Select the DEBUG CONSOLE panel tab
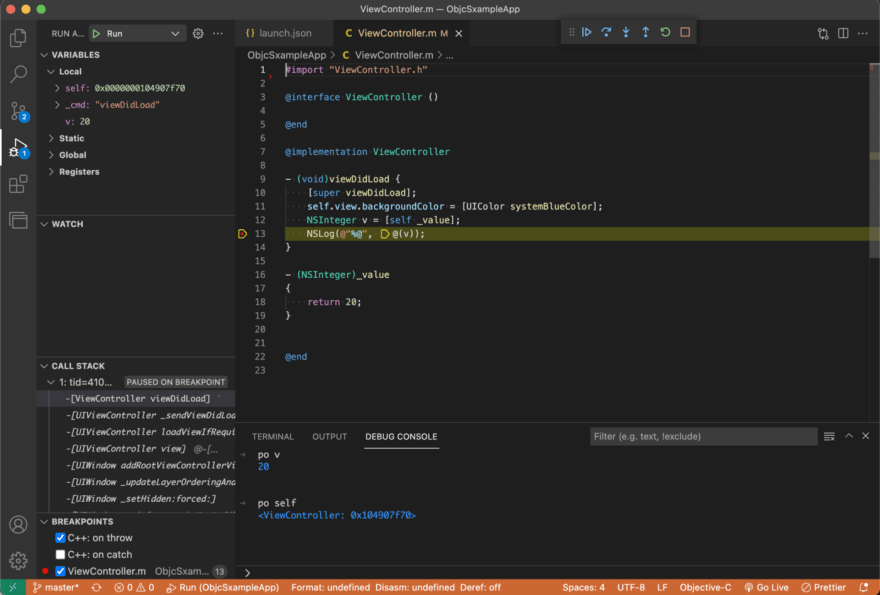 (401, 436)
